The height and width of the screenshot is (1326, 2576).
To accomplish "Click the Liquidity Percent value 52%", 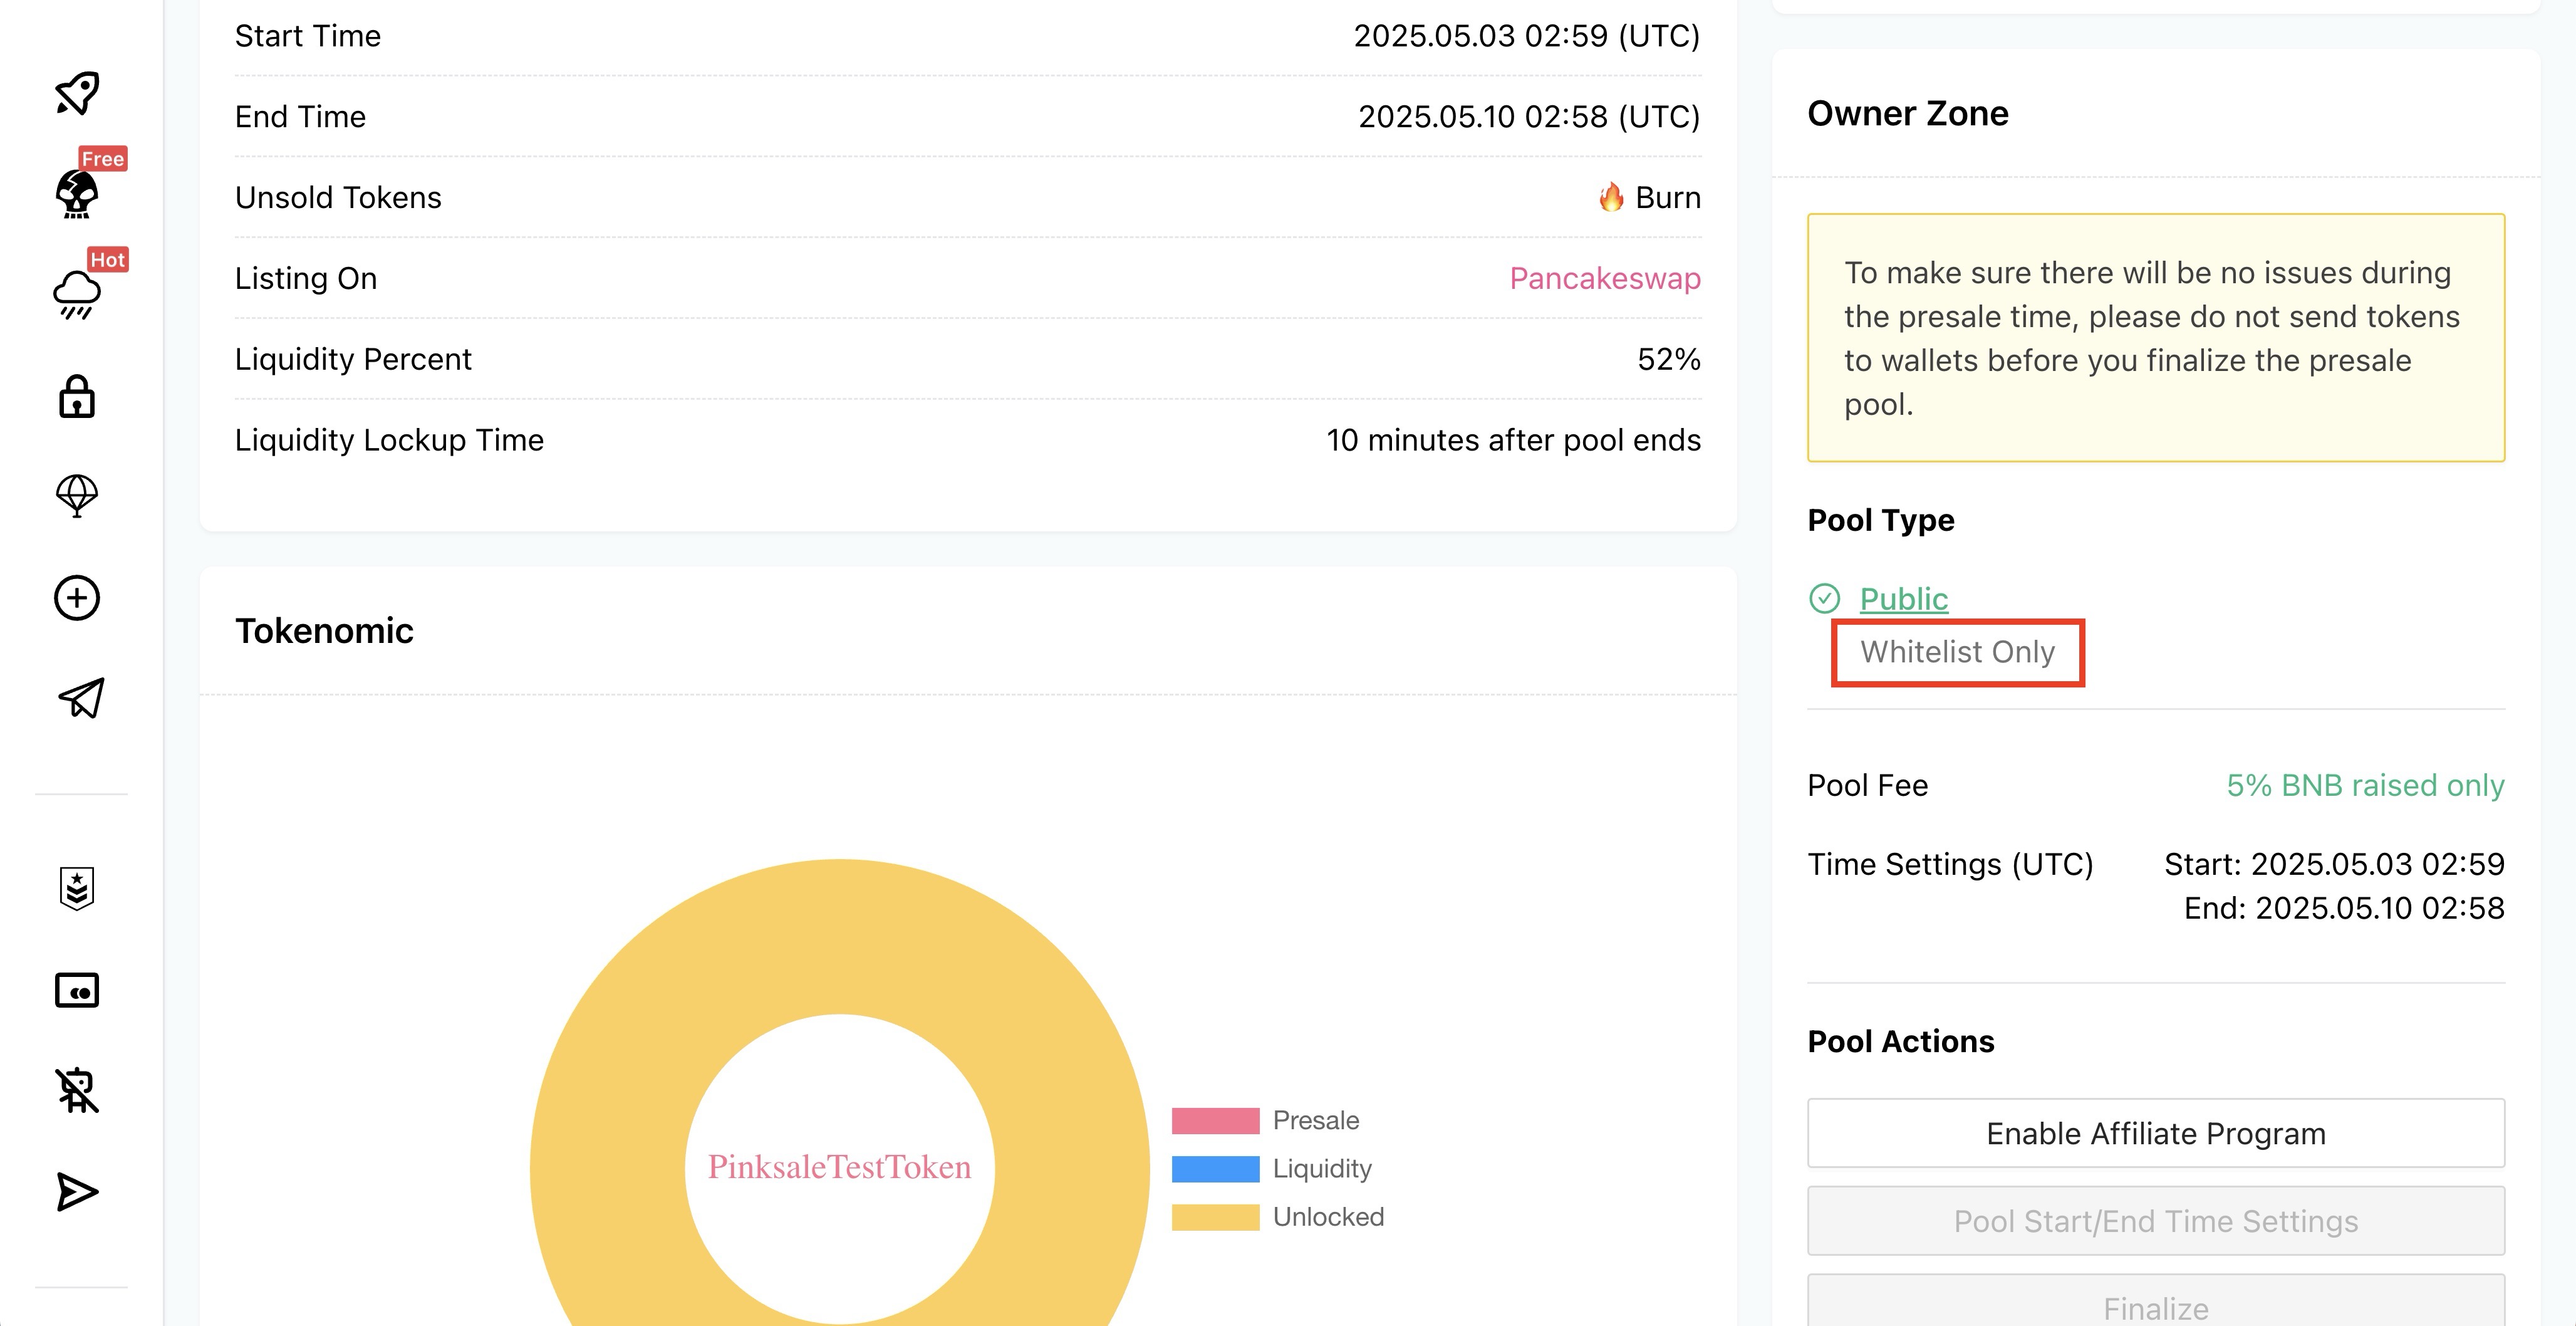I will (x=1668, y=359).
